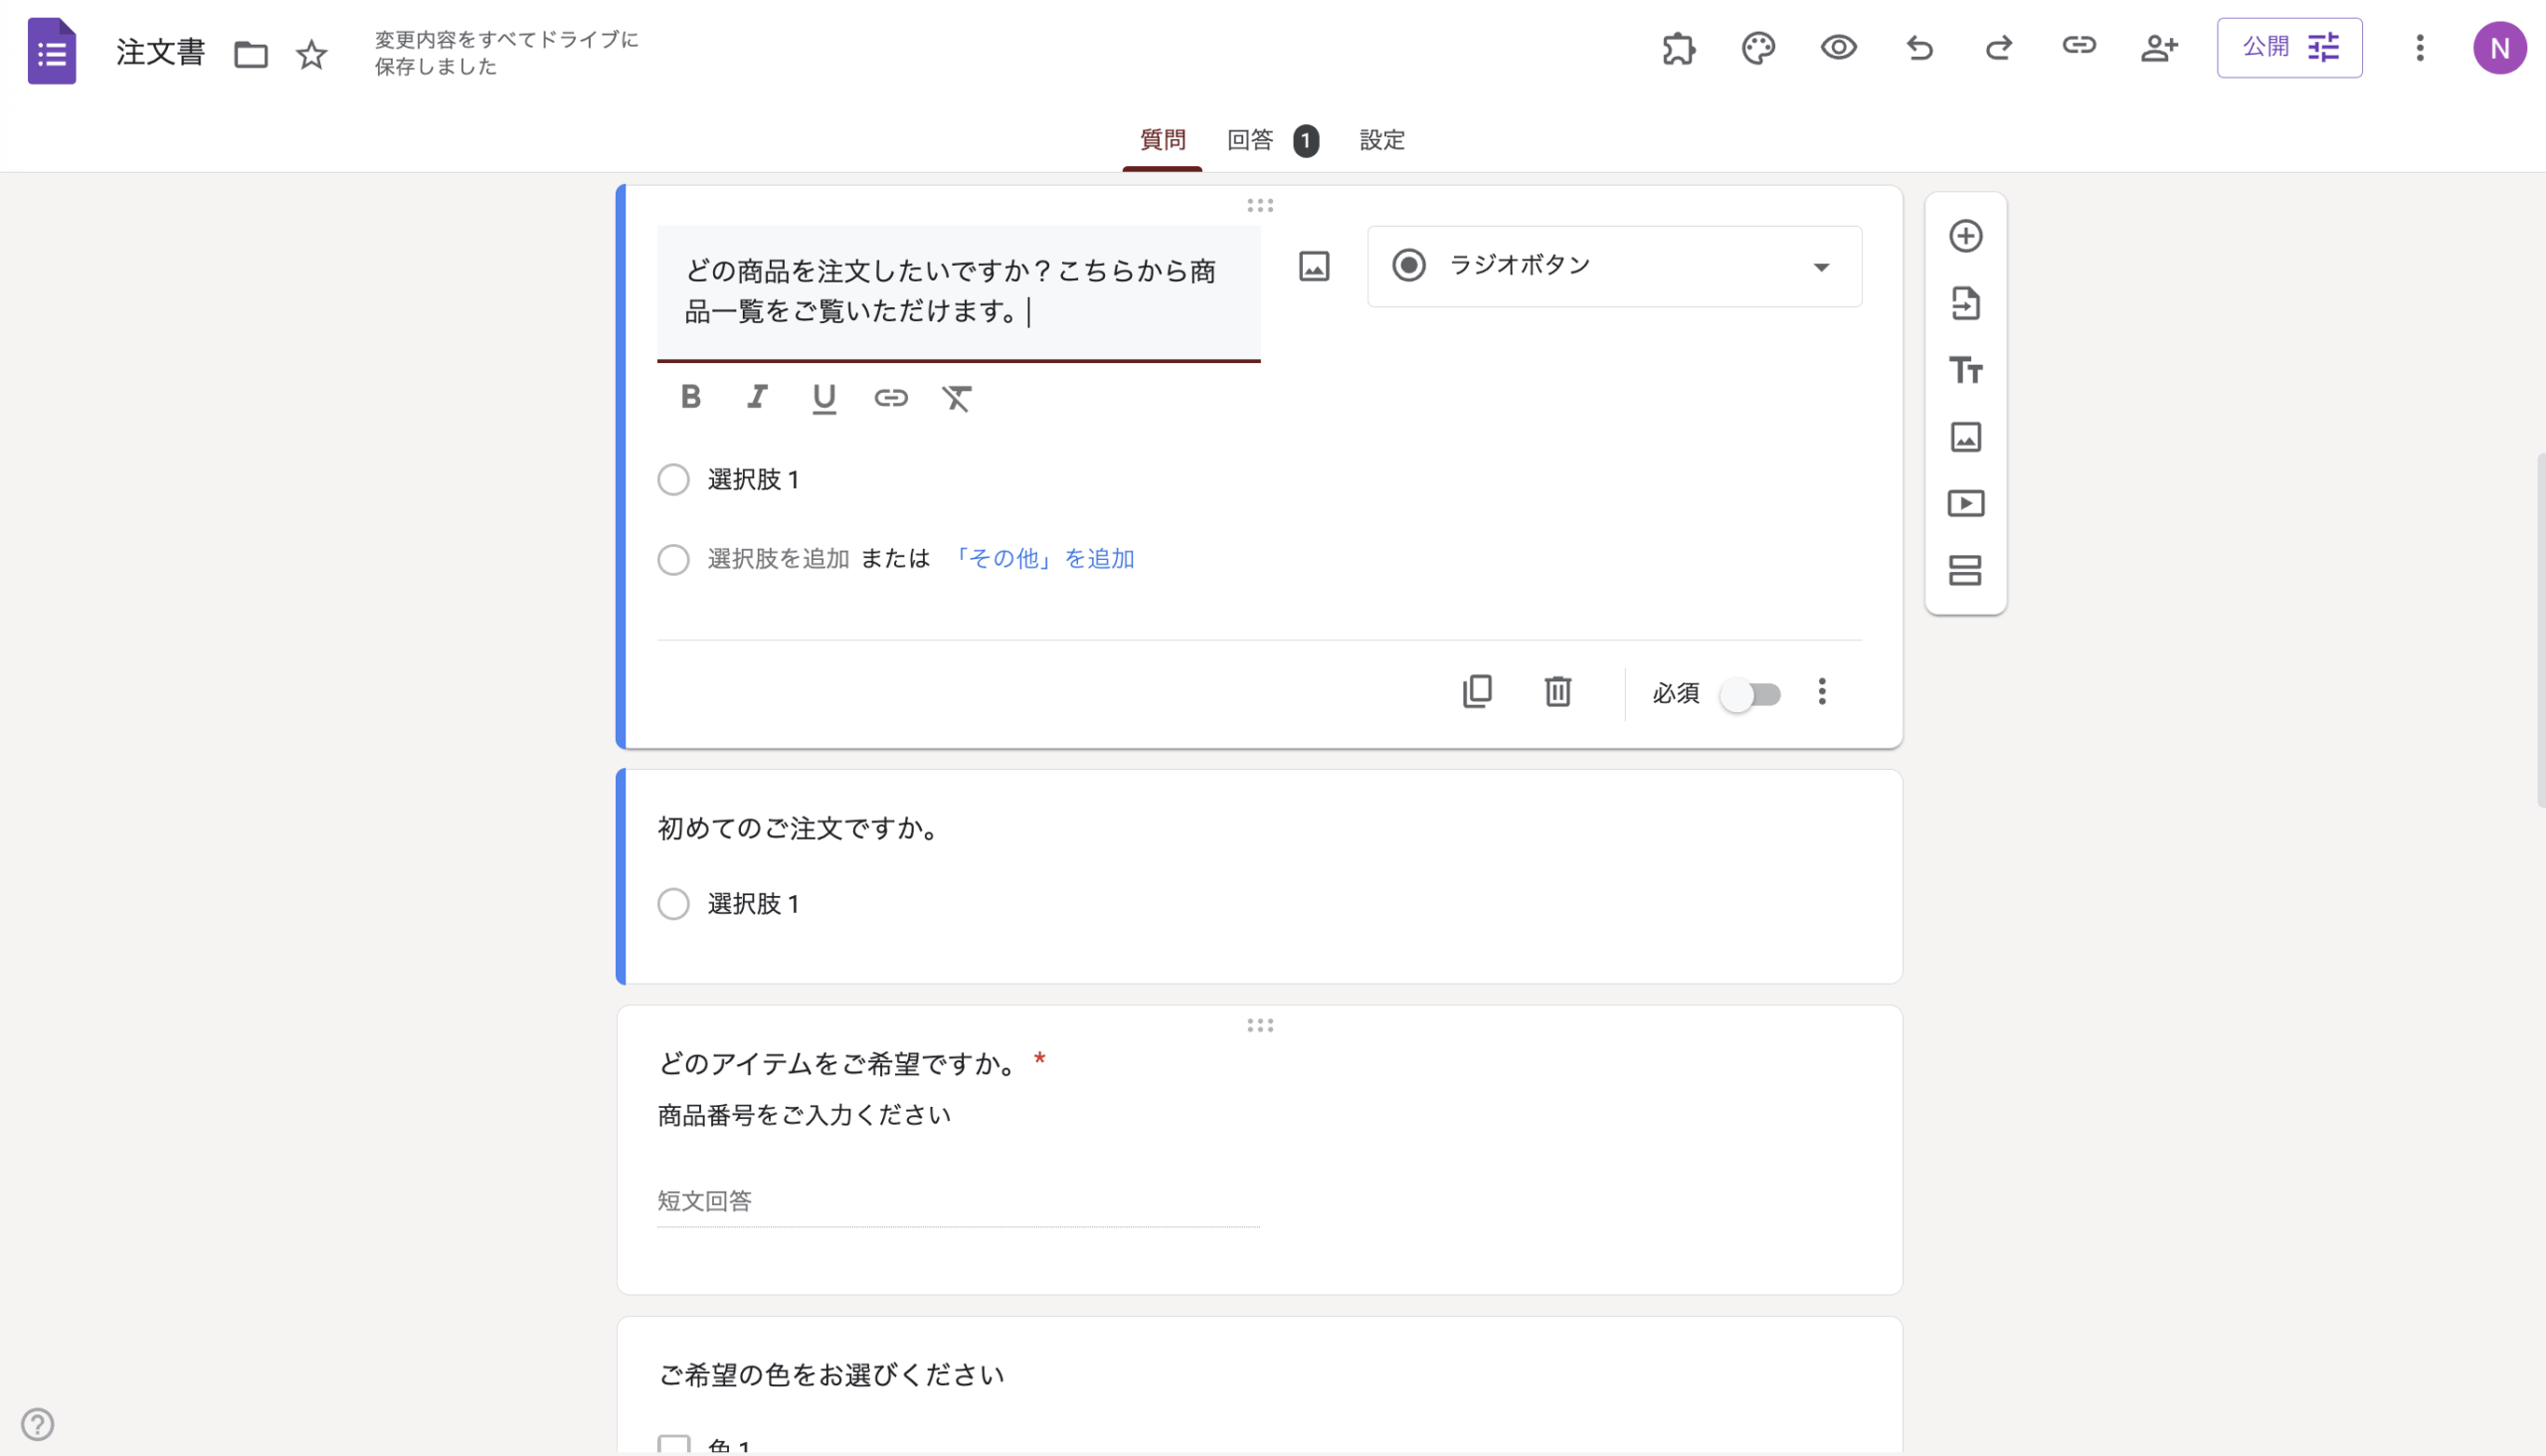Click the 短文回答 answer field
This screenshot has height=1456, width=2546.
click(958, 1201)
